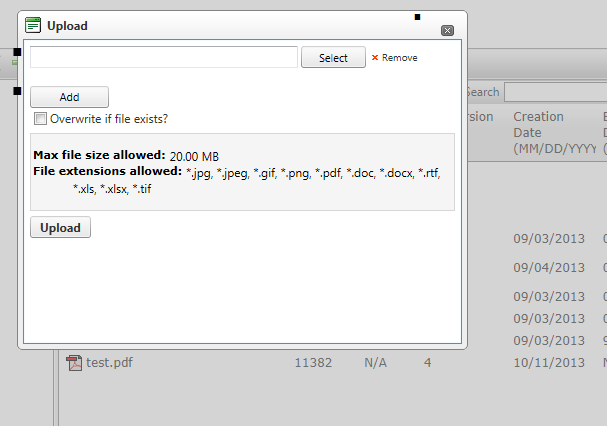Click the version 4 cell for test.pdf
This screenshot has width=607, height=426.
point(427,362)
